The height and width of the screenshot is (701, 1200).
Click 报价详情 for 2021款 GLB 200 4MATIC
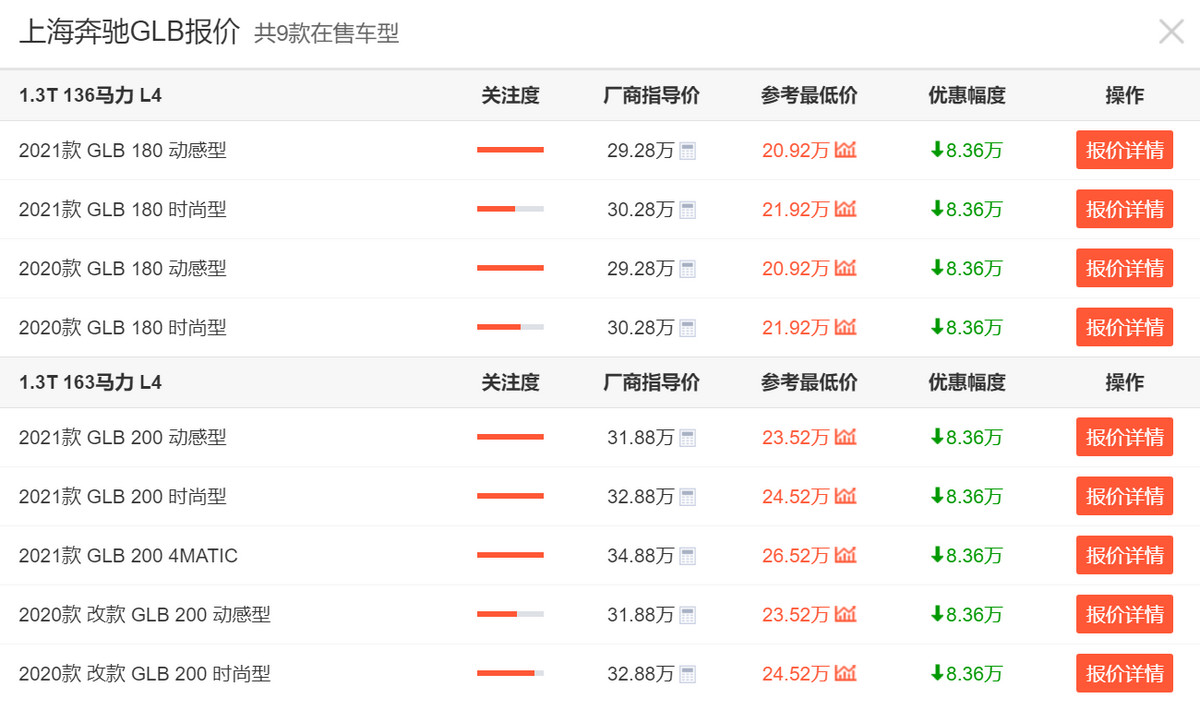(1125, 556)
